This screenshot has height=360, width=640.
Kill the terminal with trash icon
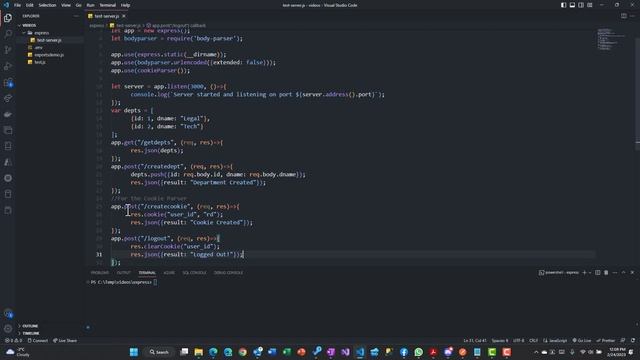click(606, 273)
